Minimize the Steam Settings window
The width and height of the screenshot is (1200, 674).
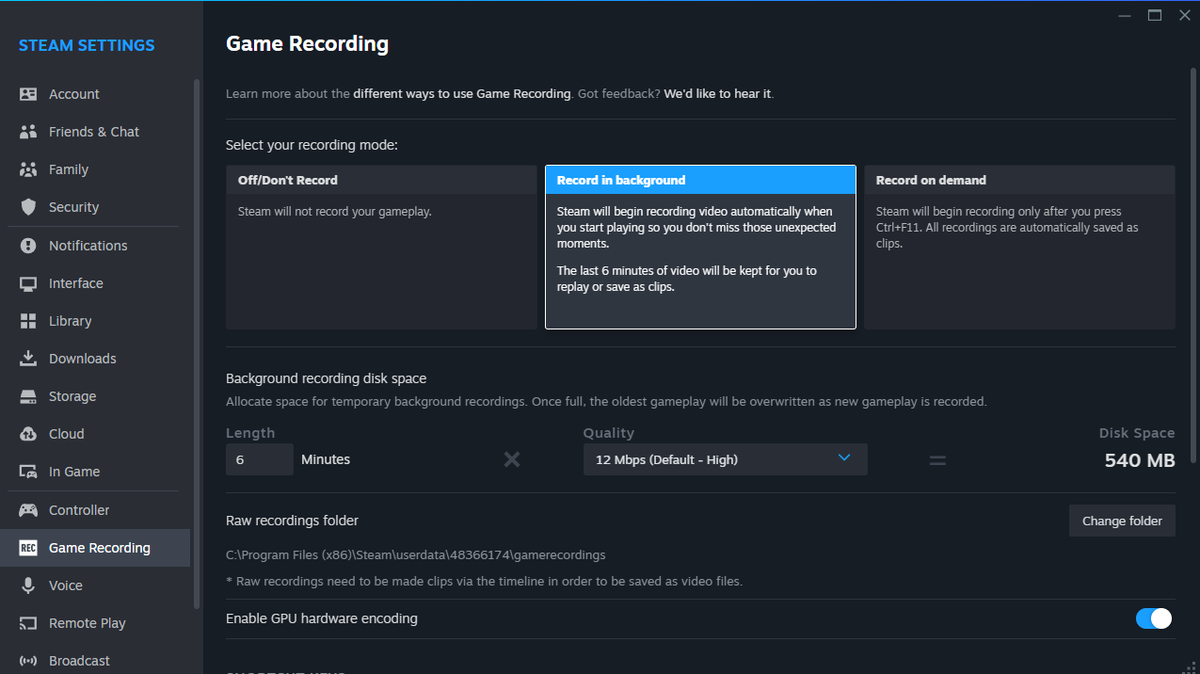(x=1126, y=15)
